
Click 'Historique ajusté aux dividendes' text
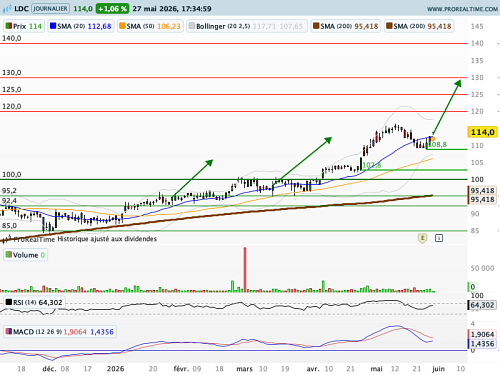(107, 239)
